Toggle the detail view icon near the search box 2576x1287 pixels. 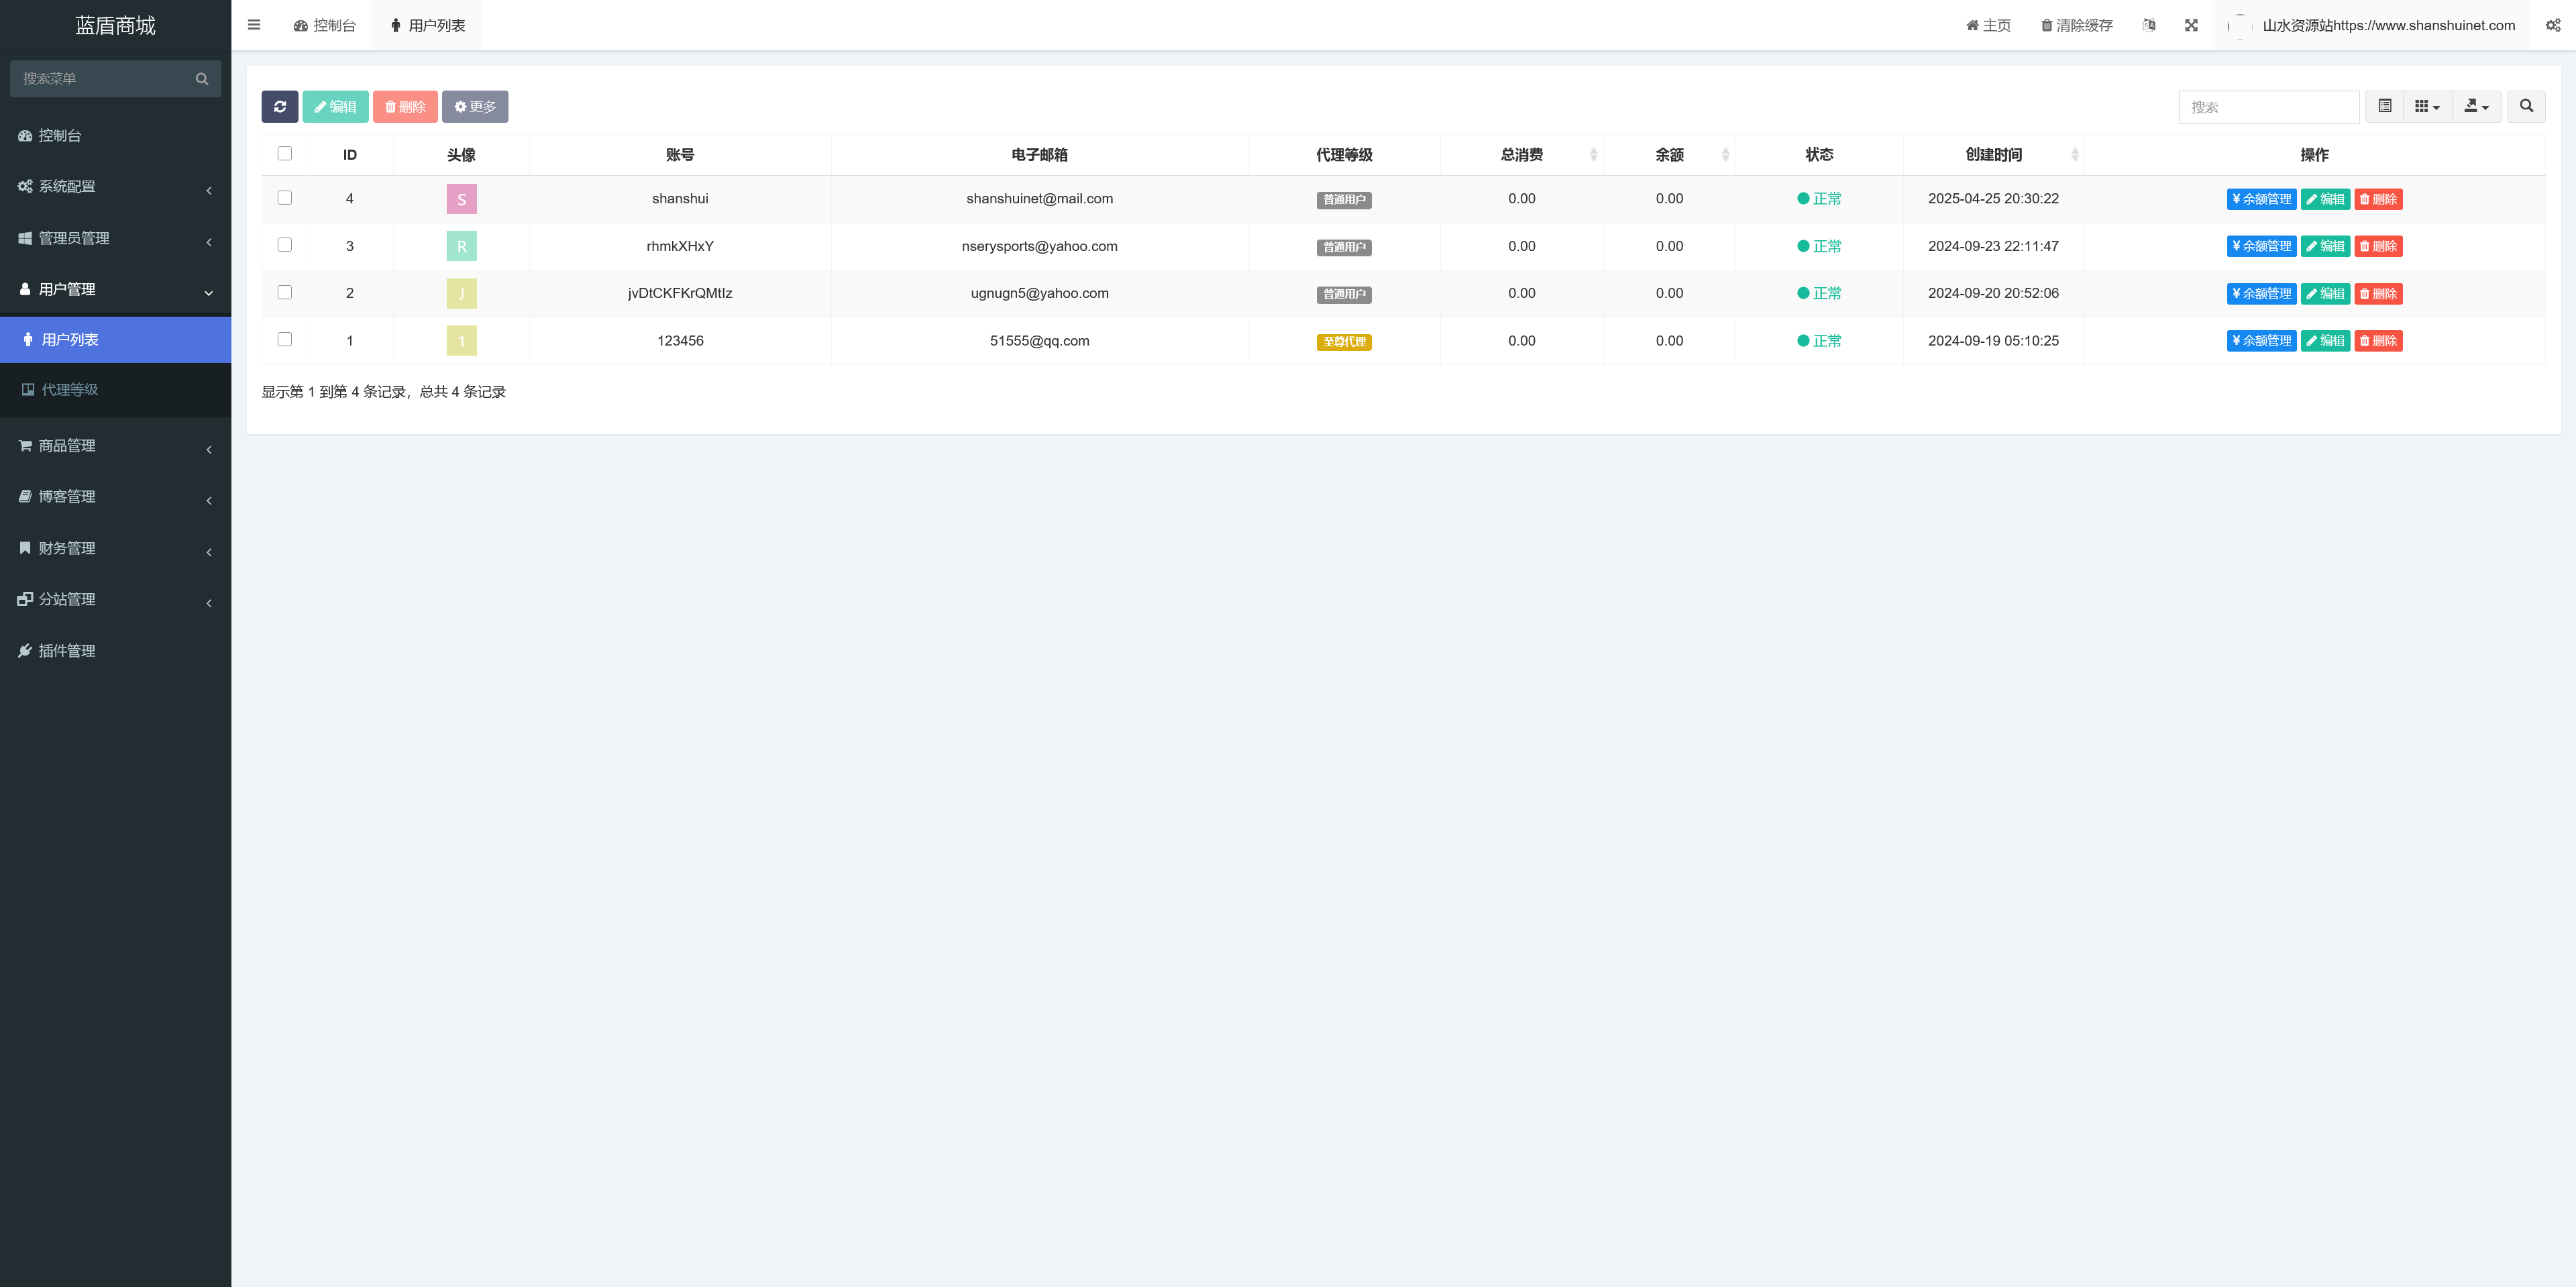point(2384,107)
